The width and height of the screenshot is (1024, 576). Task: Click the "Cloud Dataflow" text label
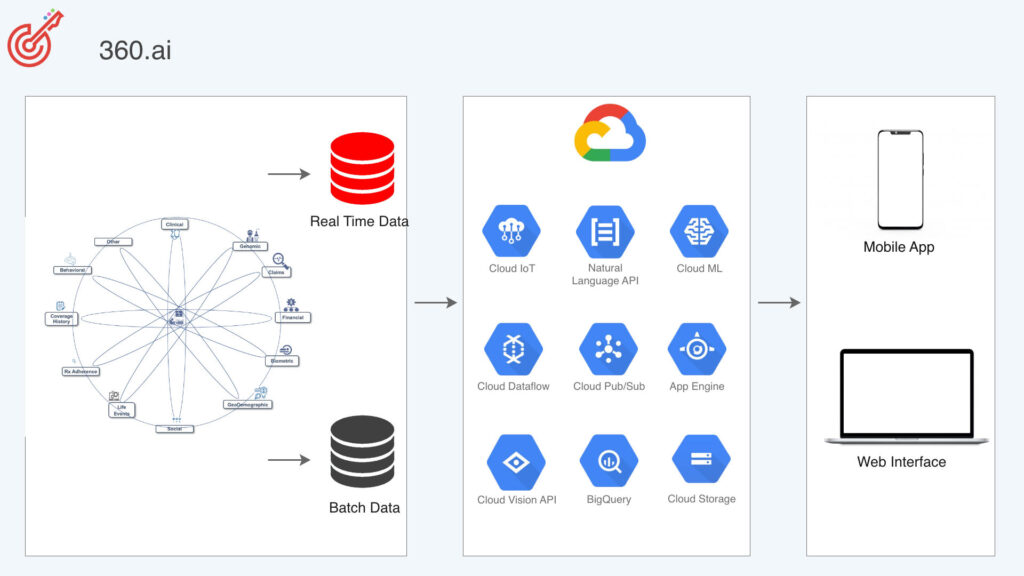[513, 387]
